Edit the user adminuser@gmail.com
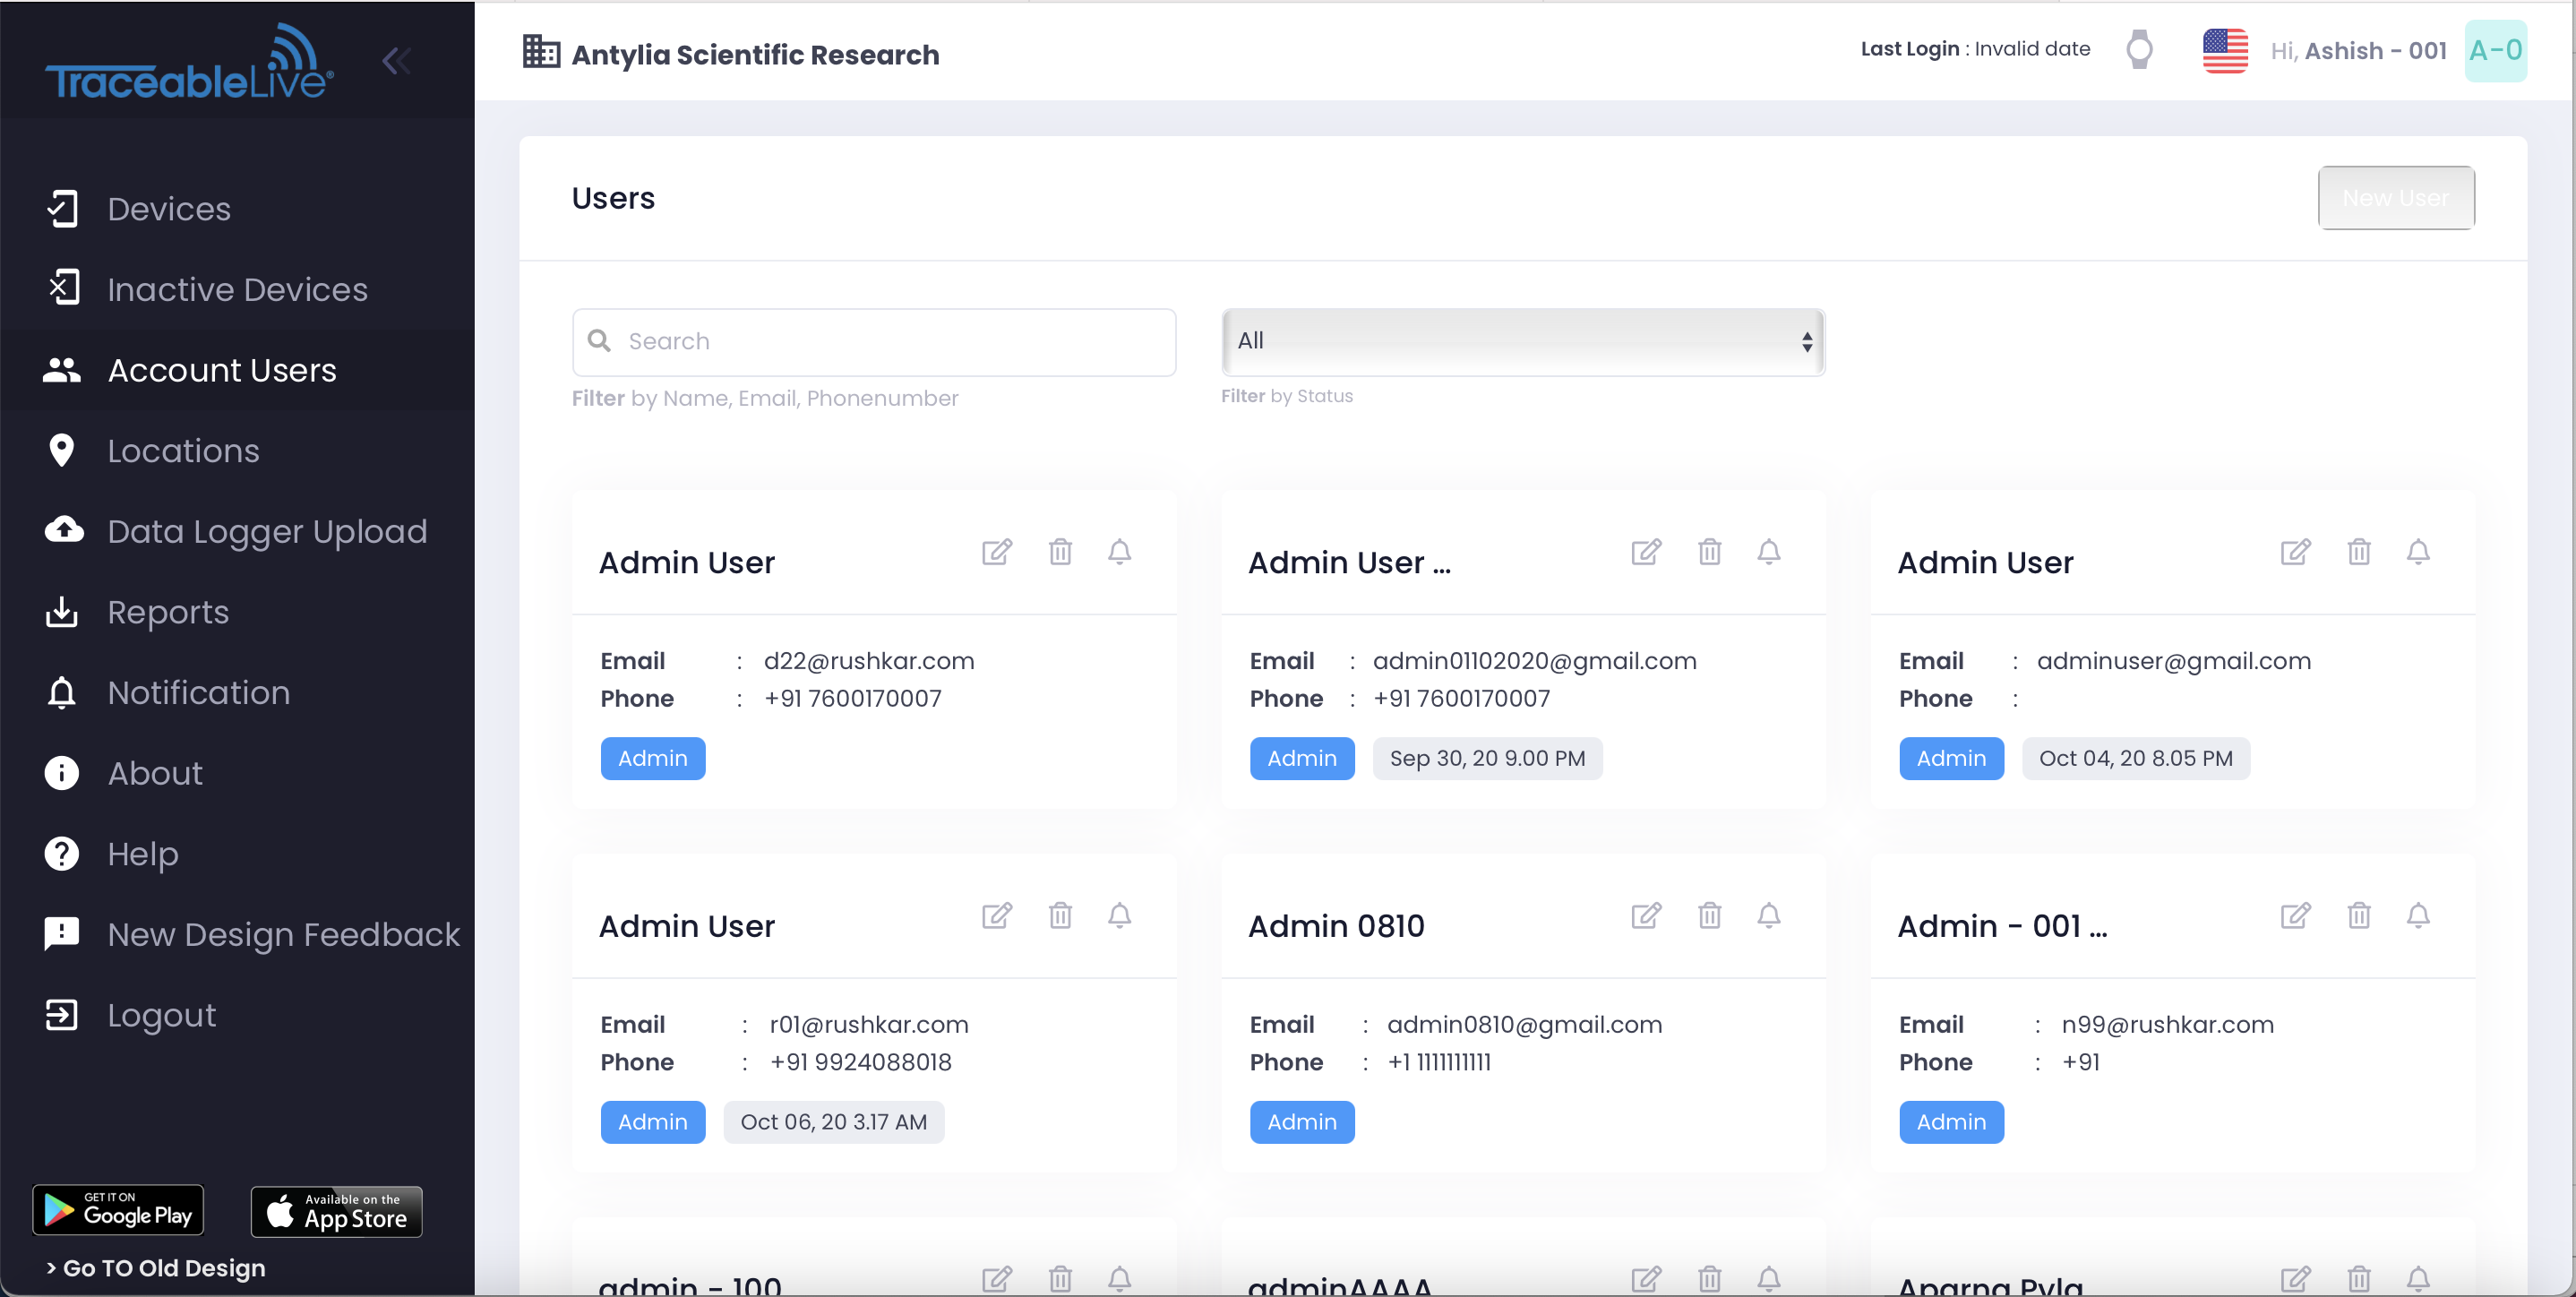The width and height of the screenshot is (2576, 1297). (x=2296, y=552)
